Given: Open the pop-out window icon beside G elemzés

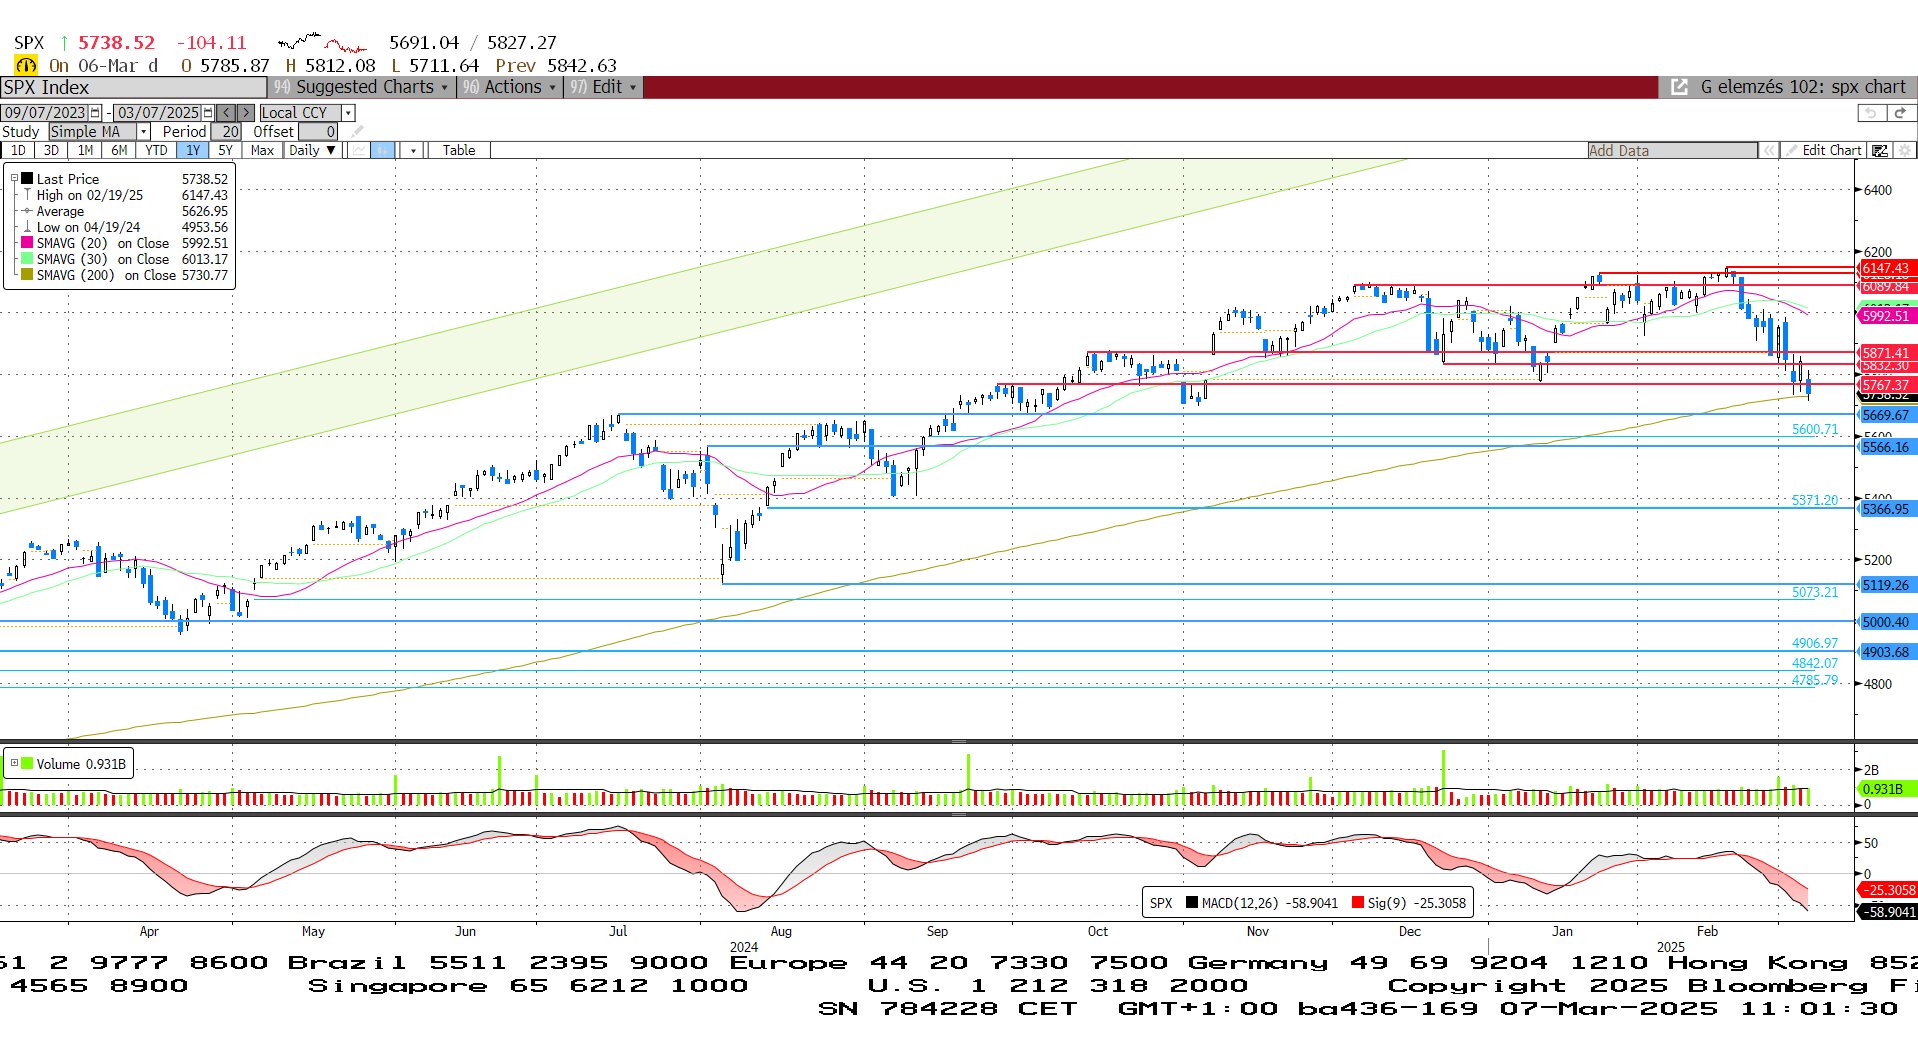Looking at the screenshot, I should [x=1680, y=88].
